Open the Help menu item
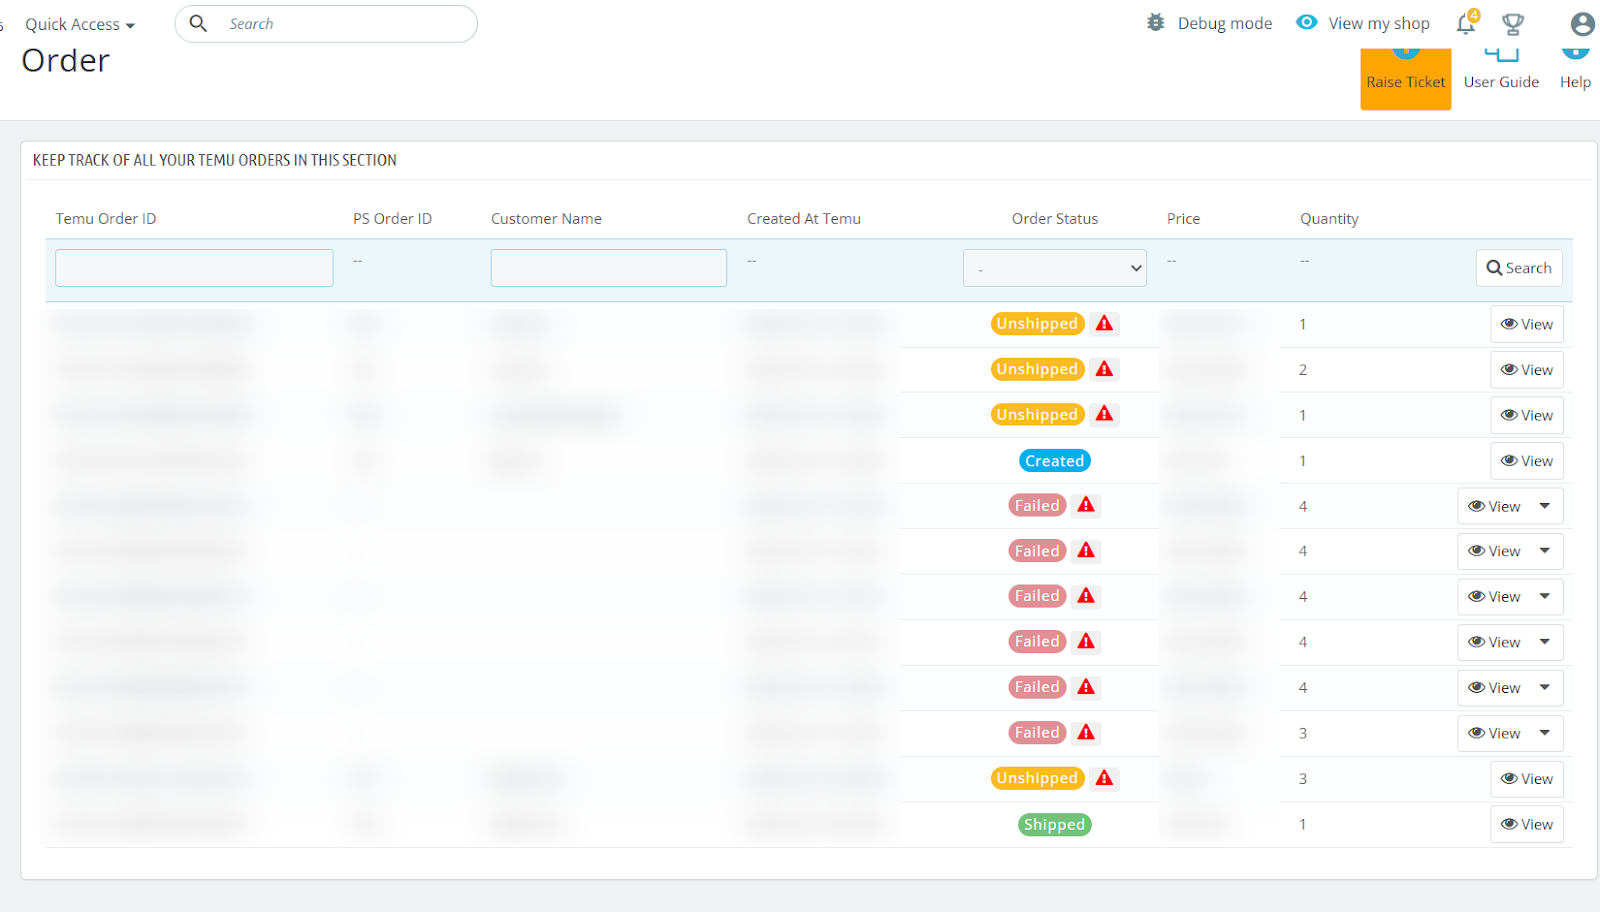 tap(1575, 72)
